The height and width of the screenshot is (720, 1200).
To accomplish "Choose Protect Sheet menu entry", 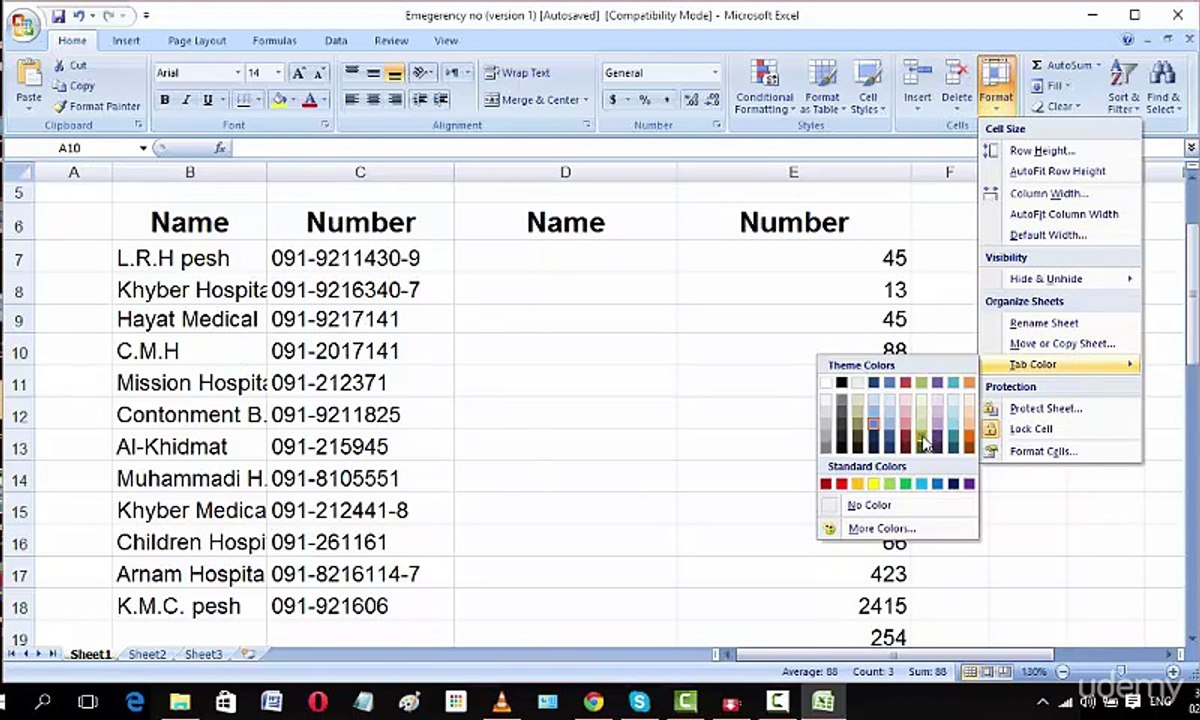I will pos(1060,408).
